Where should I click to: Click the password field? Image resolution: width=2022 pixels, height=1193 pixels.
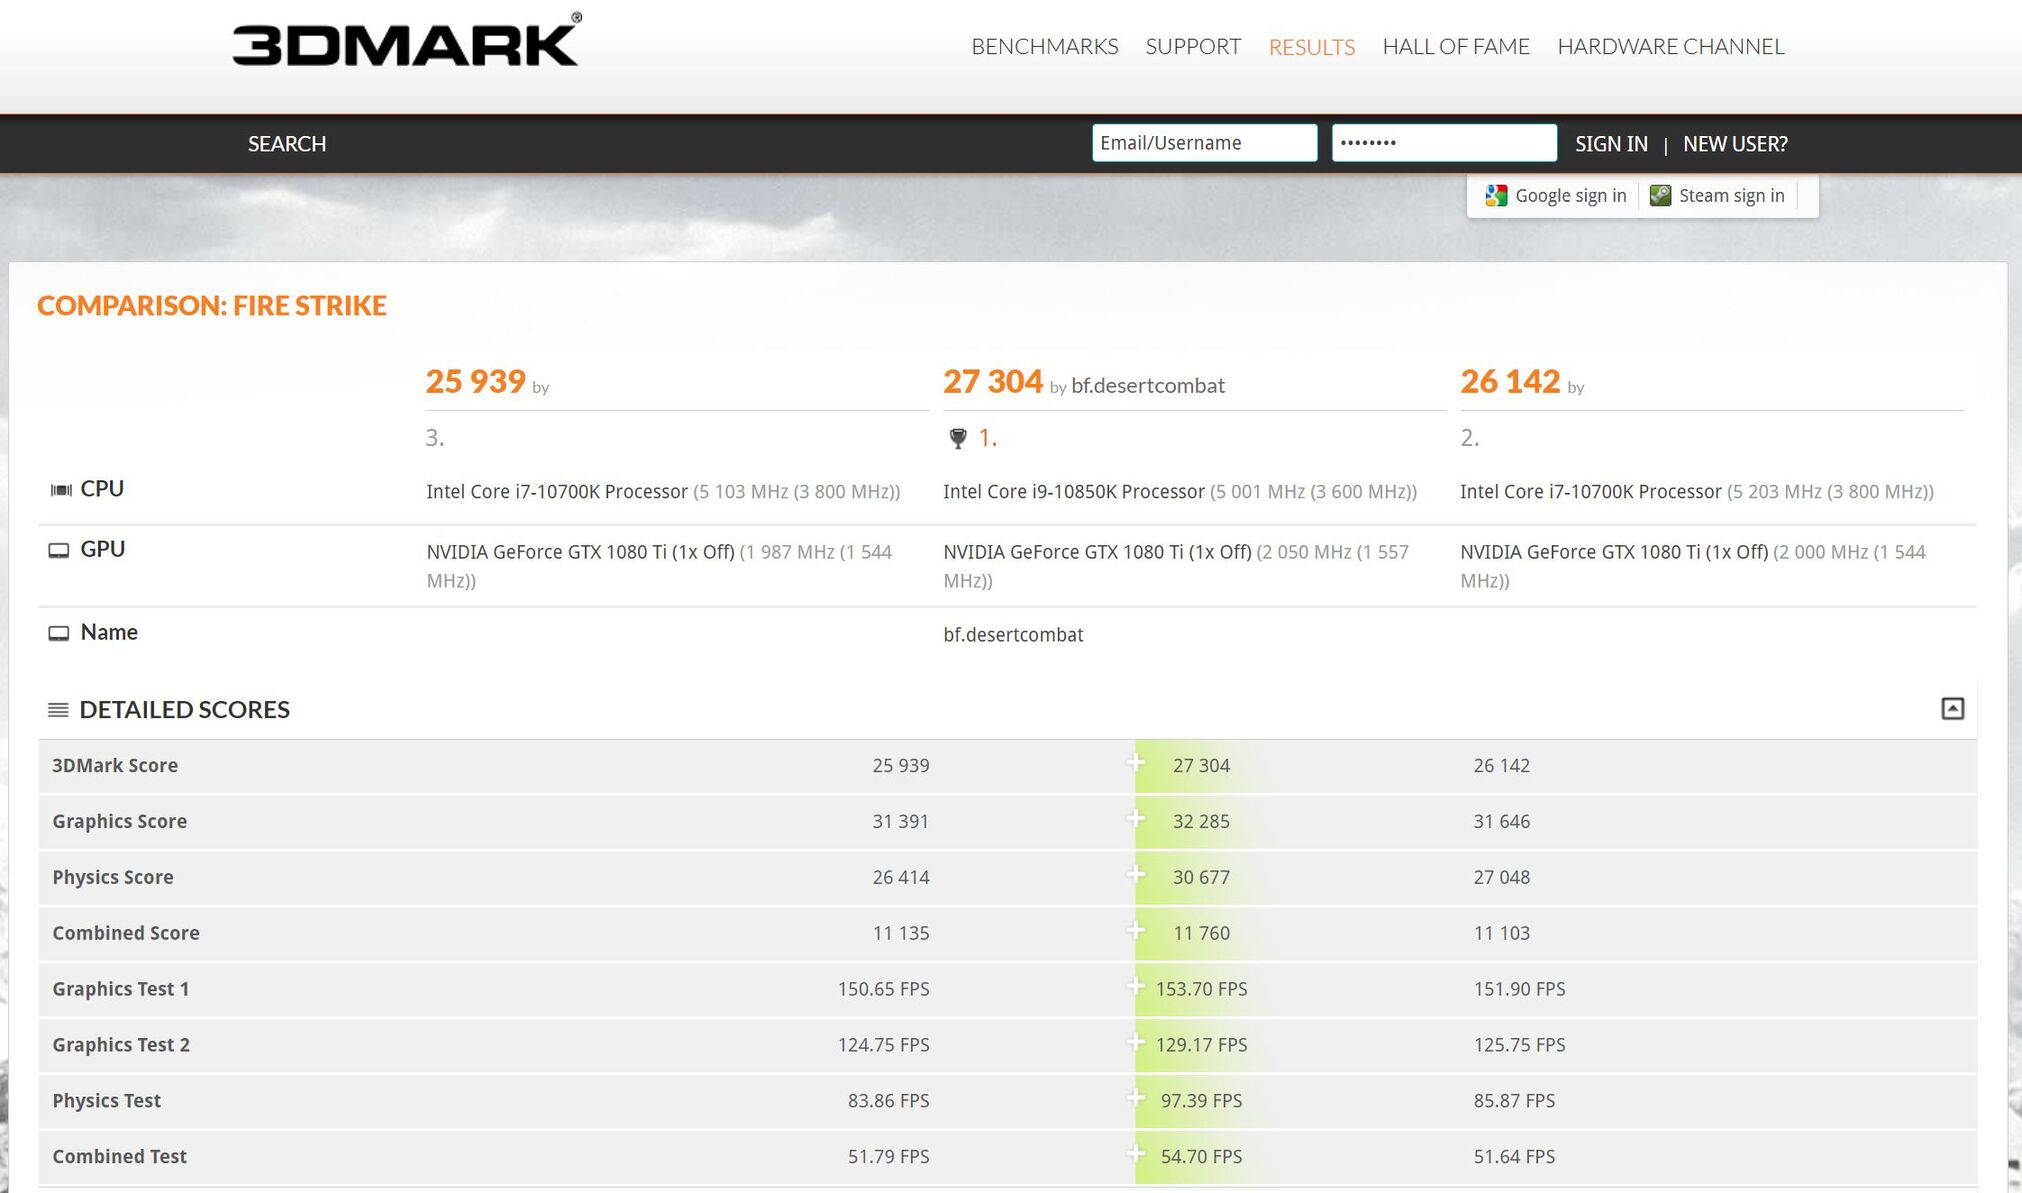[1444, 143]
